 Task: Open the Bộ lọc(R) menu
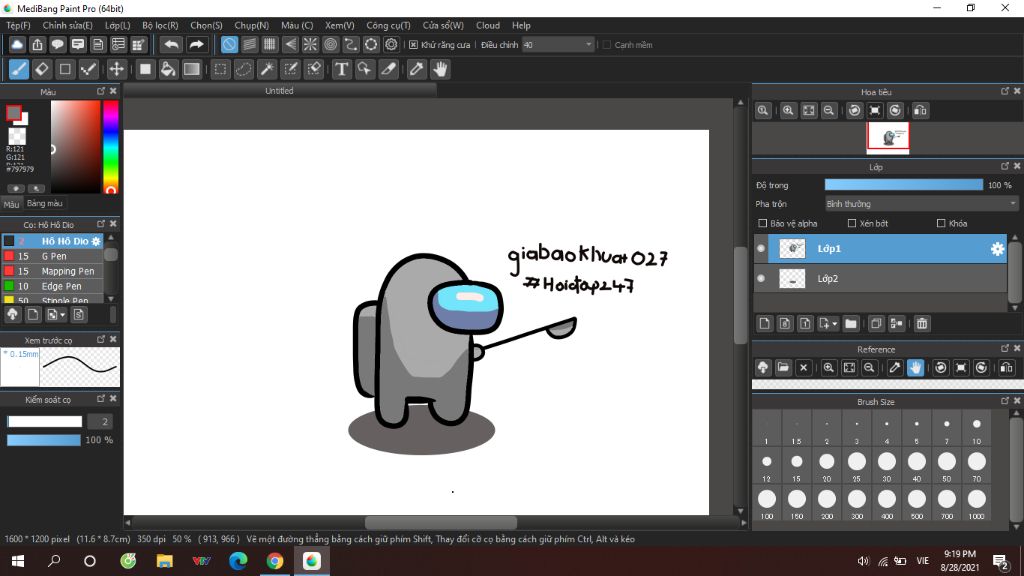pyautogui.click(x=160, y=25)
